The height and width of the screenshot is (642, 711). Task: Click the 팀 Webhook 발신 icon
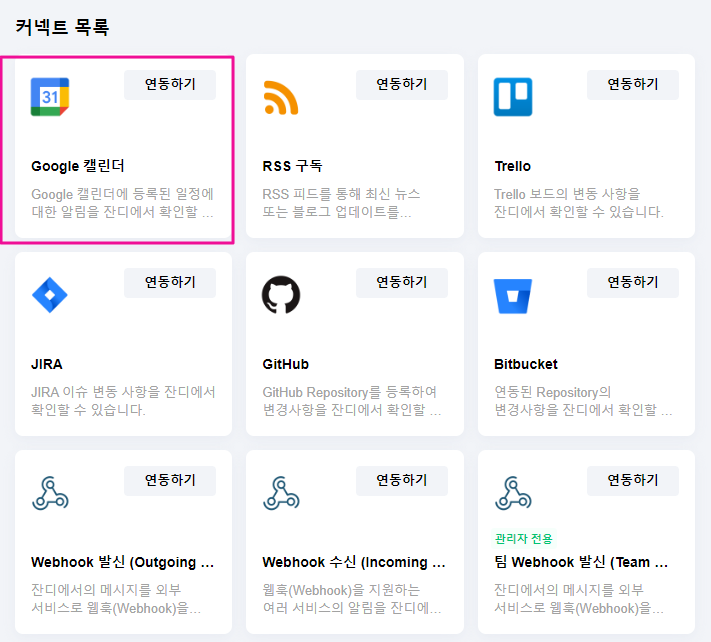coord(513,493)
